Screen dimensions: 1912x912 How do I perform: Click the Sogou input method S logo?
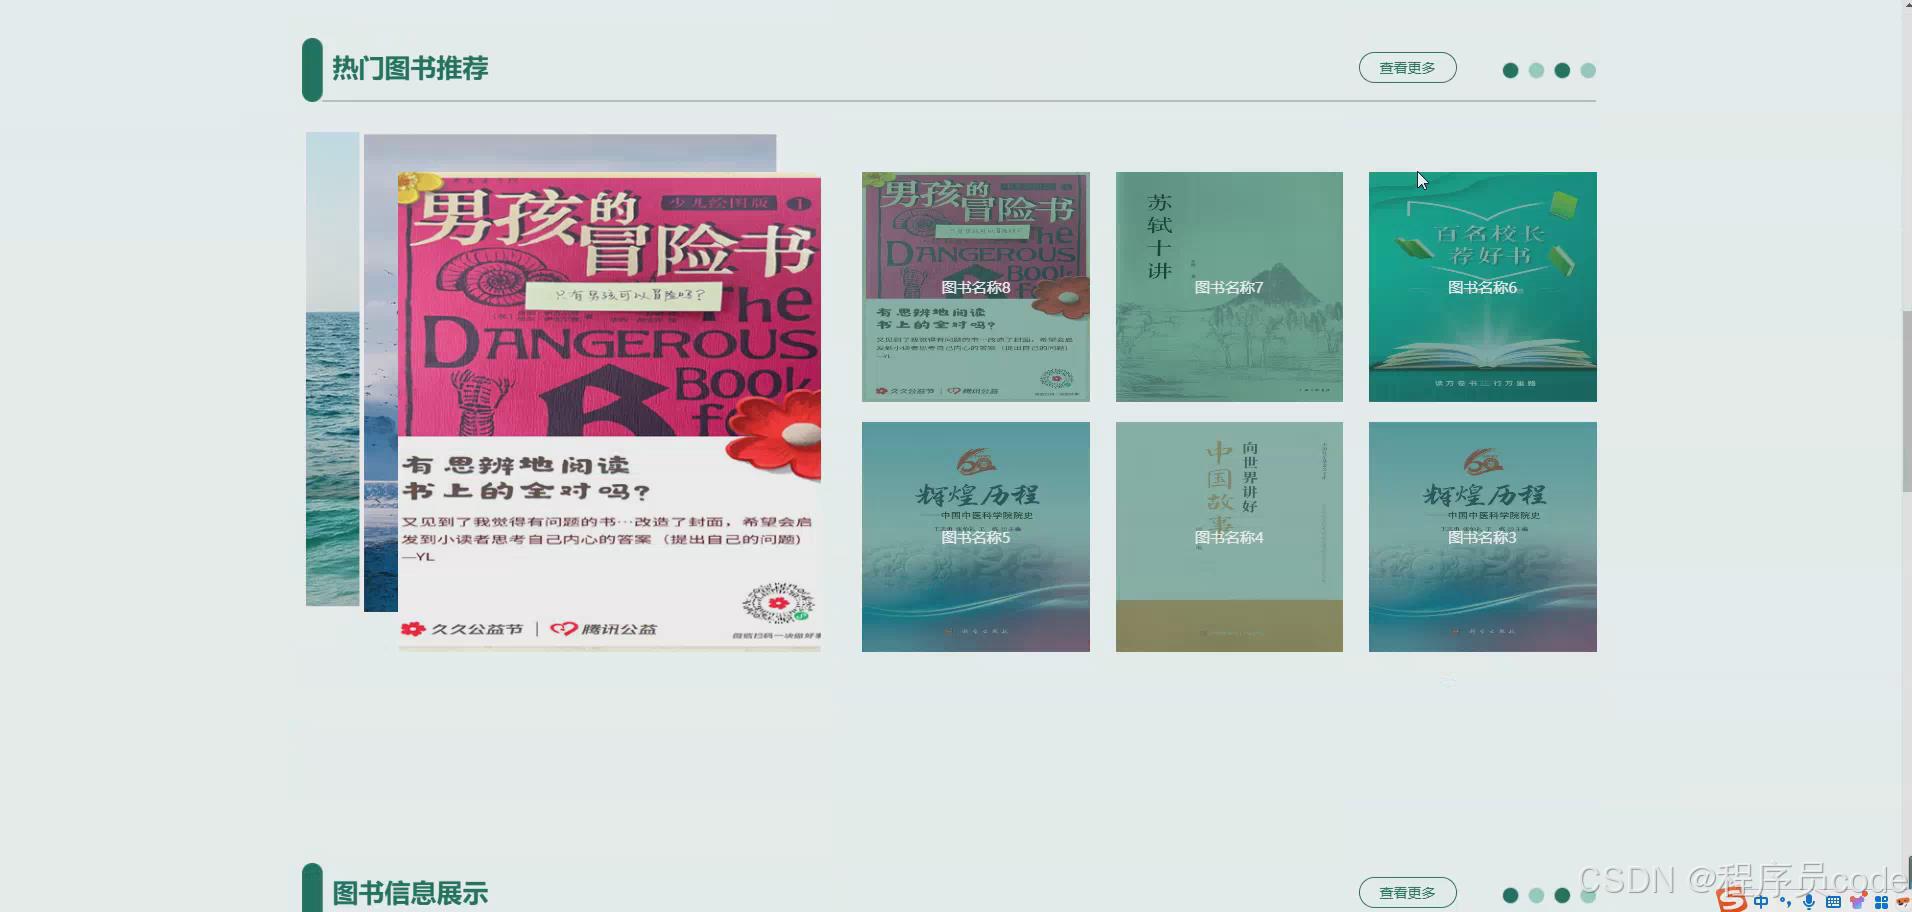(1732, 899)
